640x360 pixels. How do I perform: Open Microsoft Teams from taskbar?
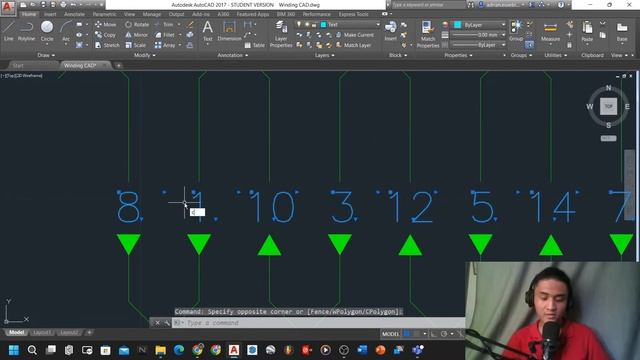(x=417, y=350)
